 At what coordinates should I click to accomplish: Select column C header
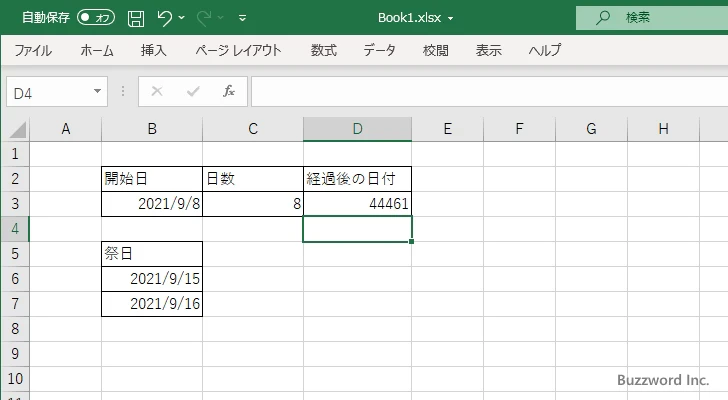[x=253, y=129]
